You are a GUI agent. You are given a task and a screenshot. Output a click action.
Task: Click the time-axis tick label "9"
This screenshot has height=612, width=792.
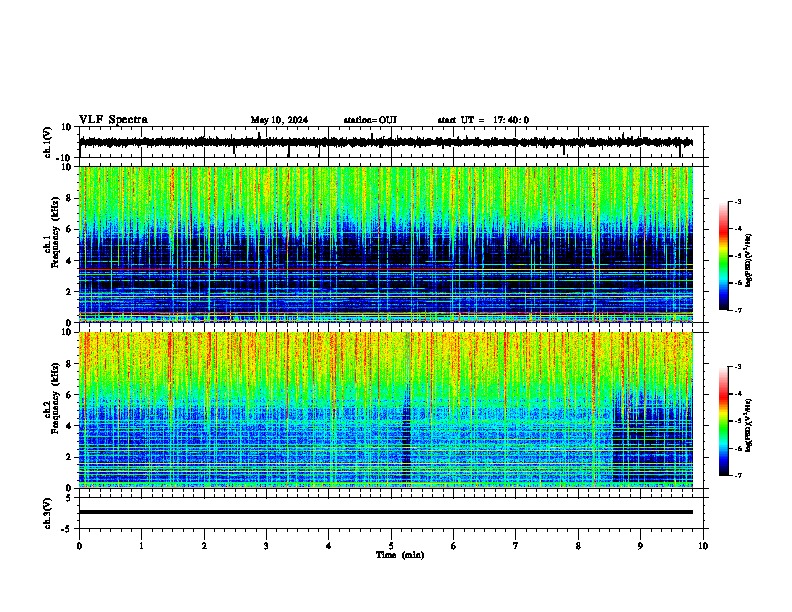point(640,546)
